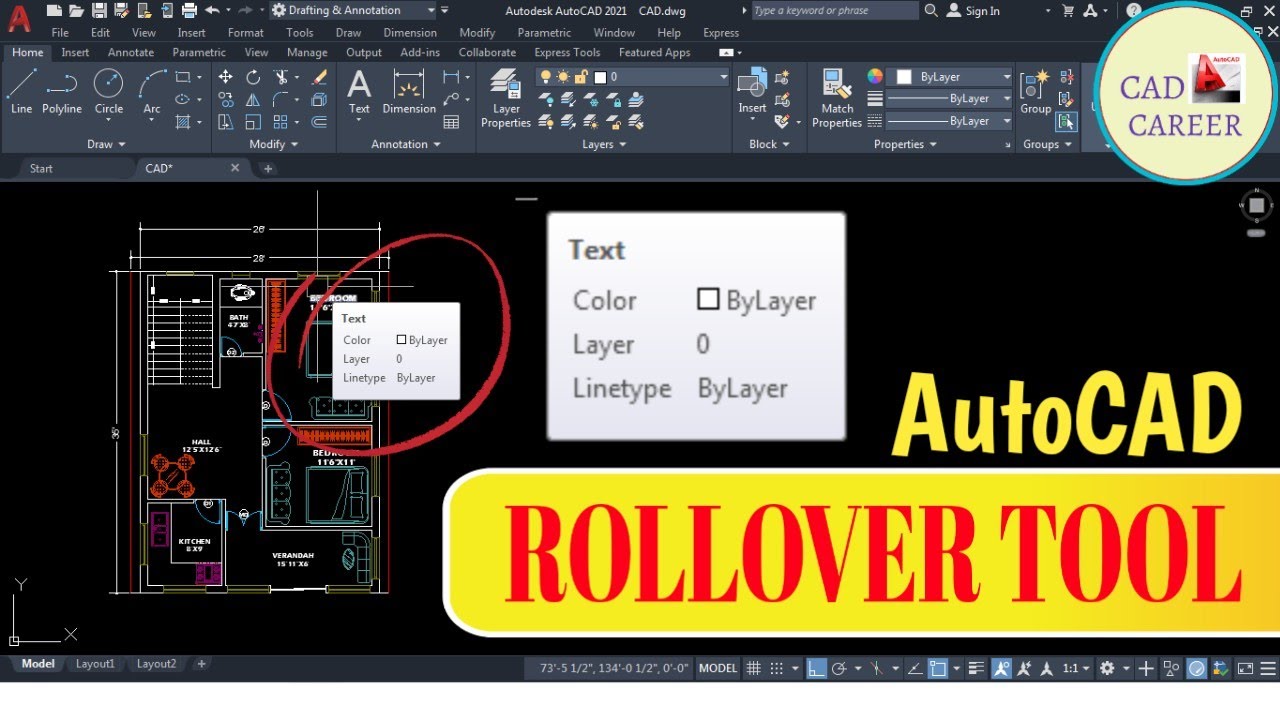Click the ViewCube in drawing area
This screenshot has width=1280, height=720.
coord(1256,206)
